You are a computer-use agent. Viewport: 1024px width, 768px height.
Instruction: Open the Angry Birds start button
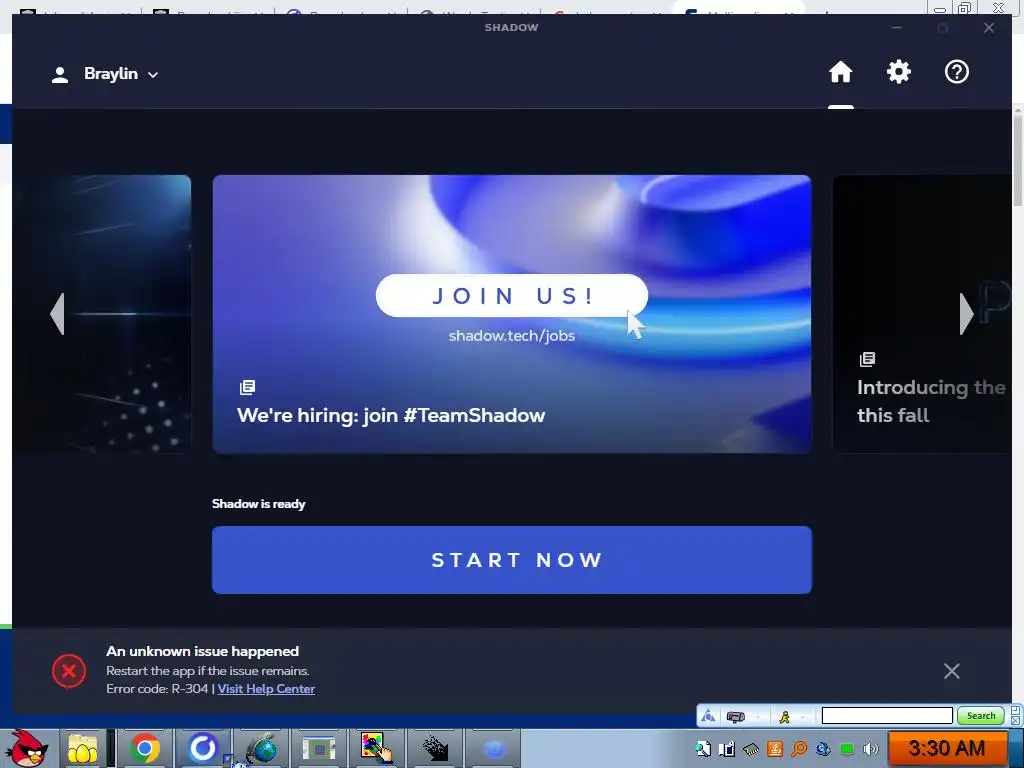coord(27,748)
